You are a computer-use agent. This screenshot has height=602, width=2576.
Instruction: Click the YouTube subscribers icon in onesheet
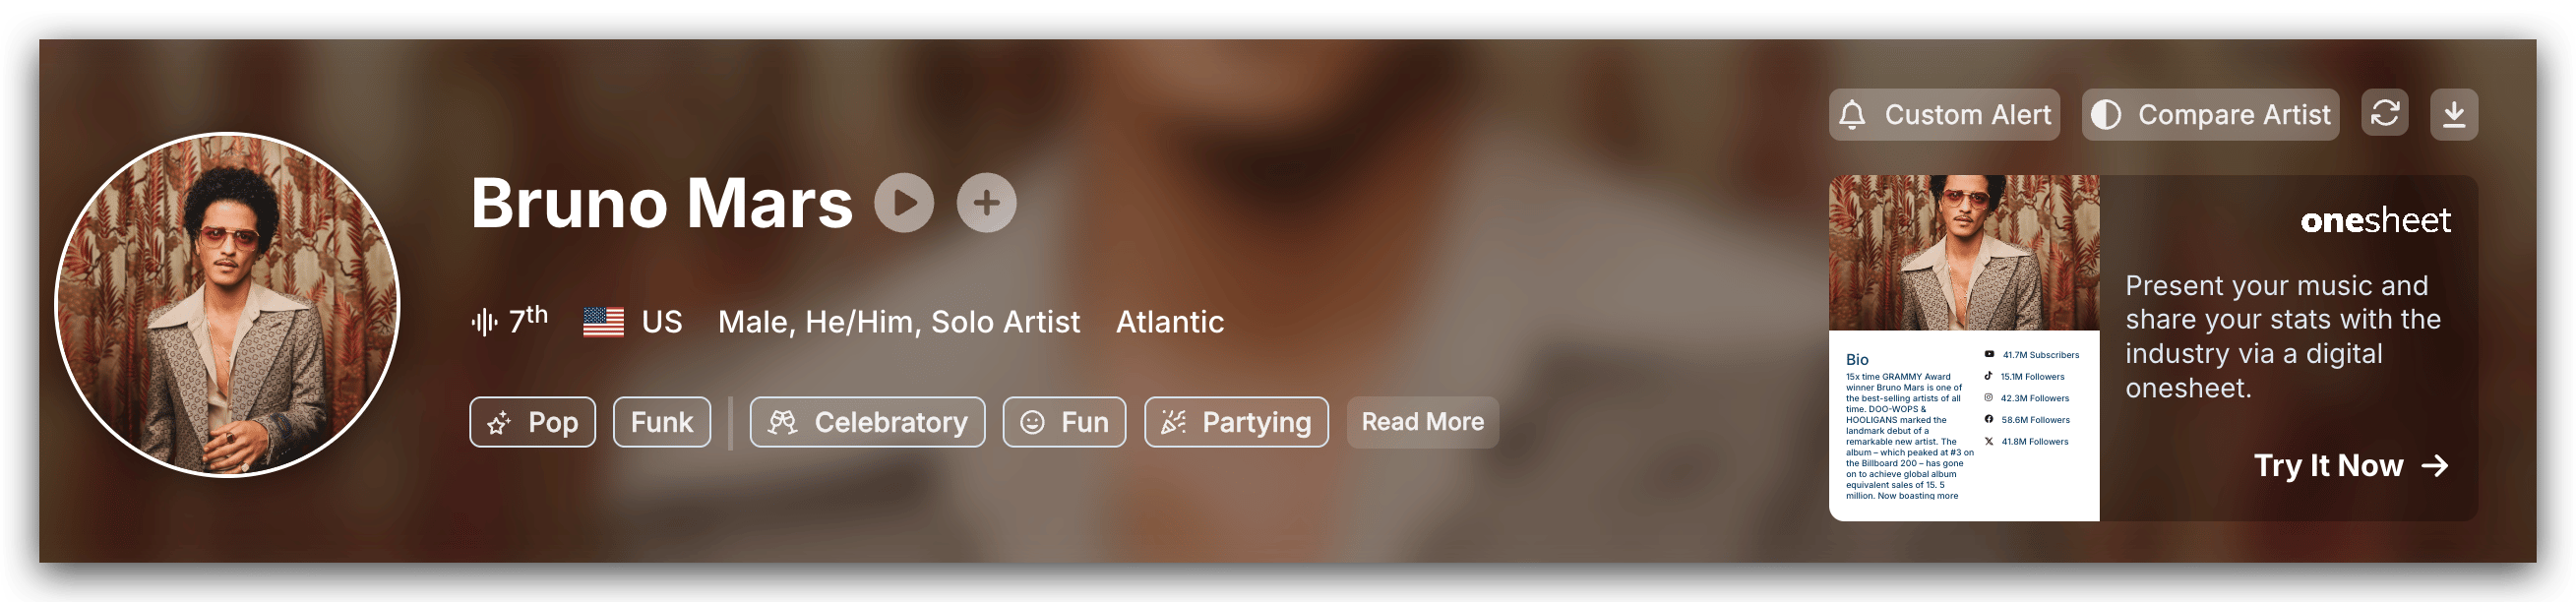pyautogui.click(x=1989, y=354)
